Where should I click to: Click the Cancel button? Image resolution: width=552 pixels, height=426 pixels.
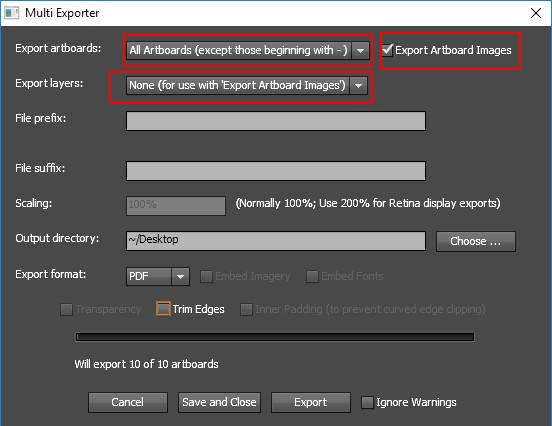click(x=128, y=402)
